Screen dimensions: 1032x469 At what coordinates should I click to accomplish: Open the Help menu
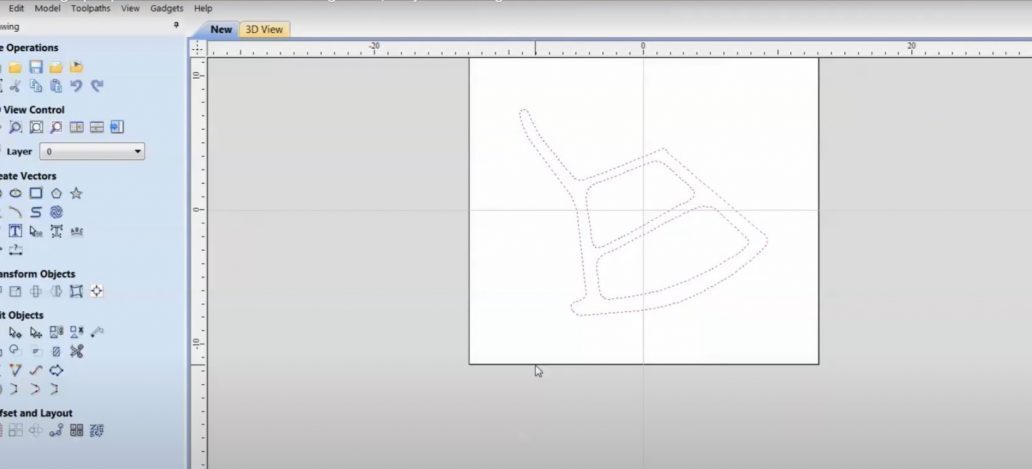tap(203, 9)
